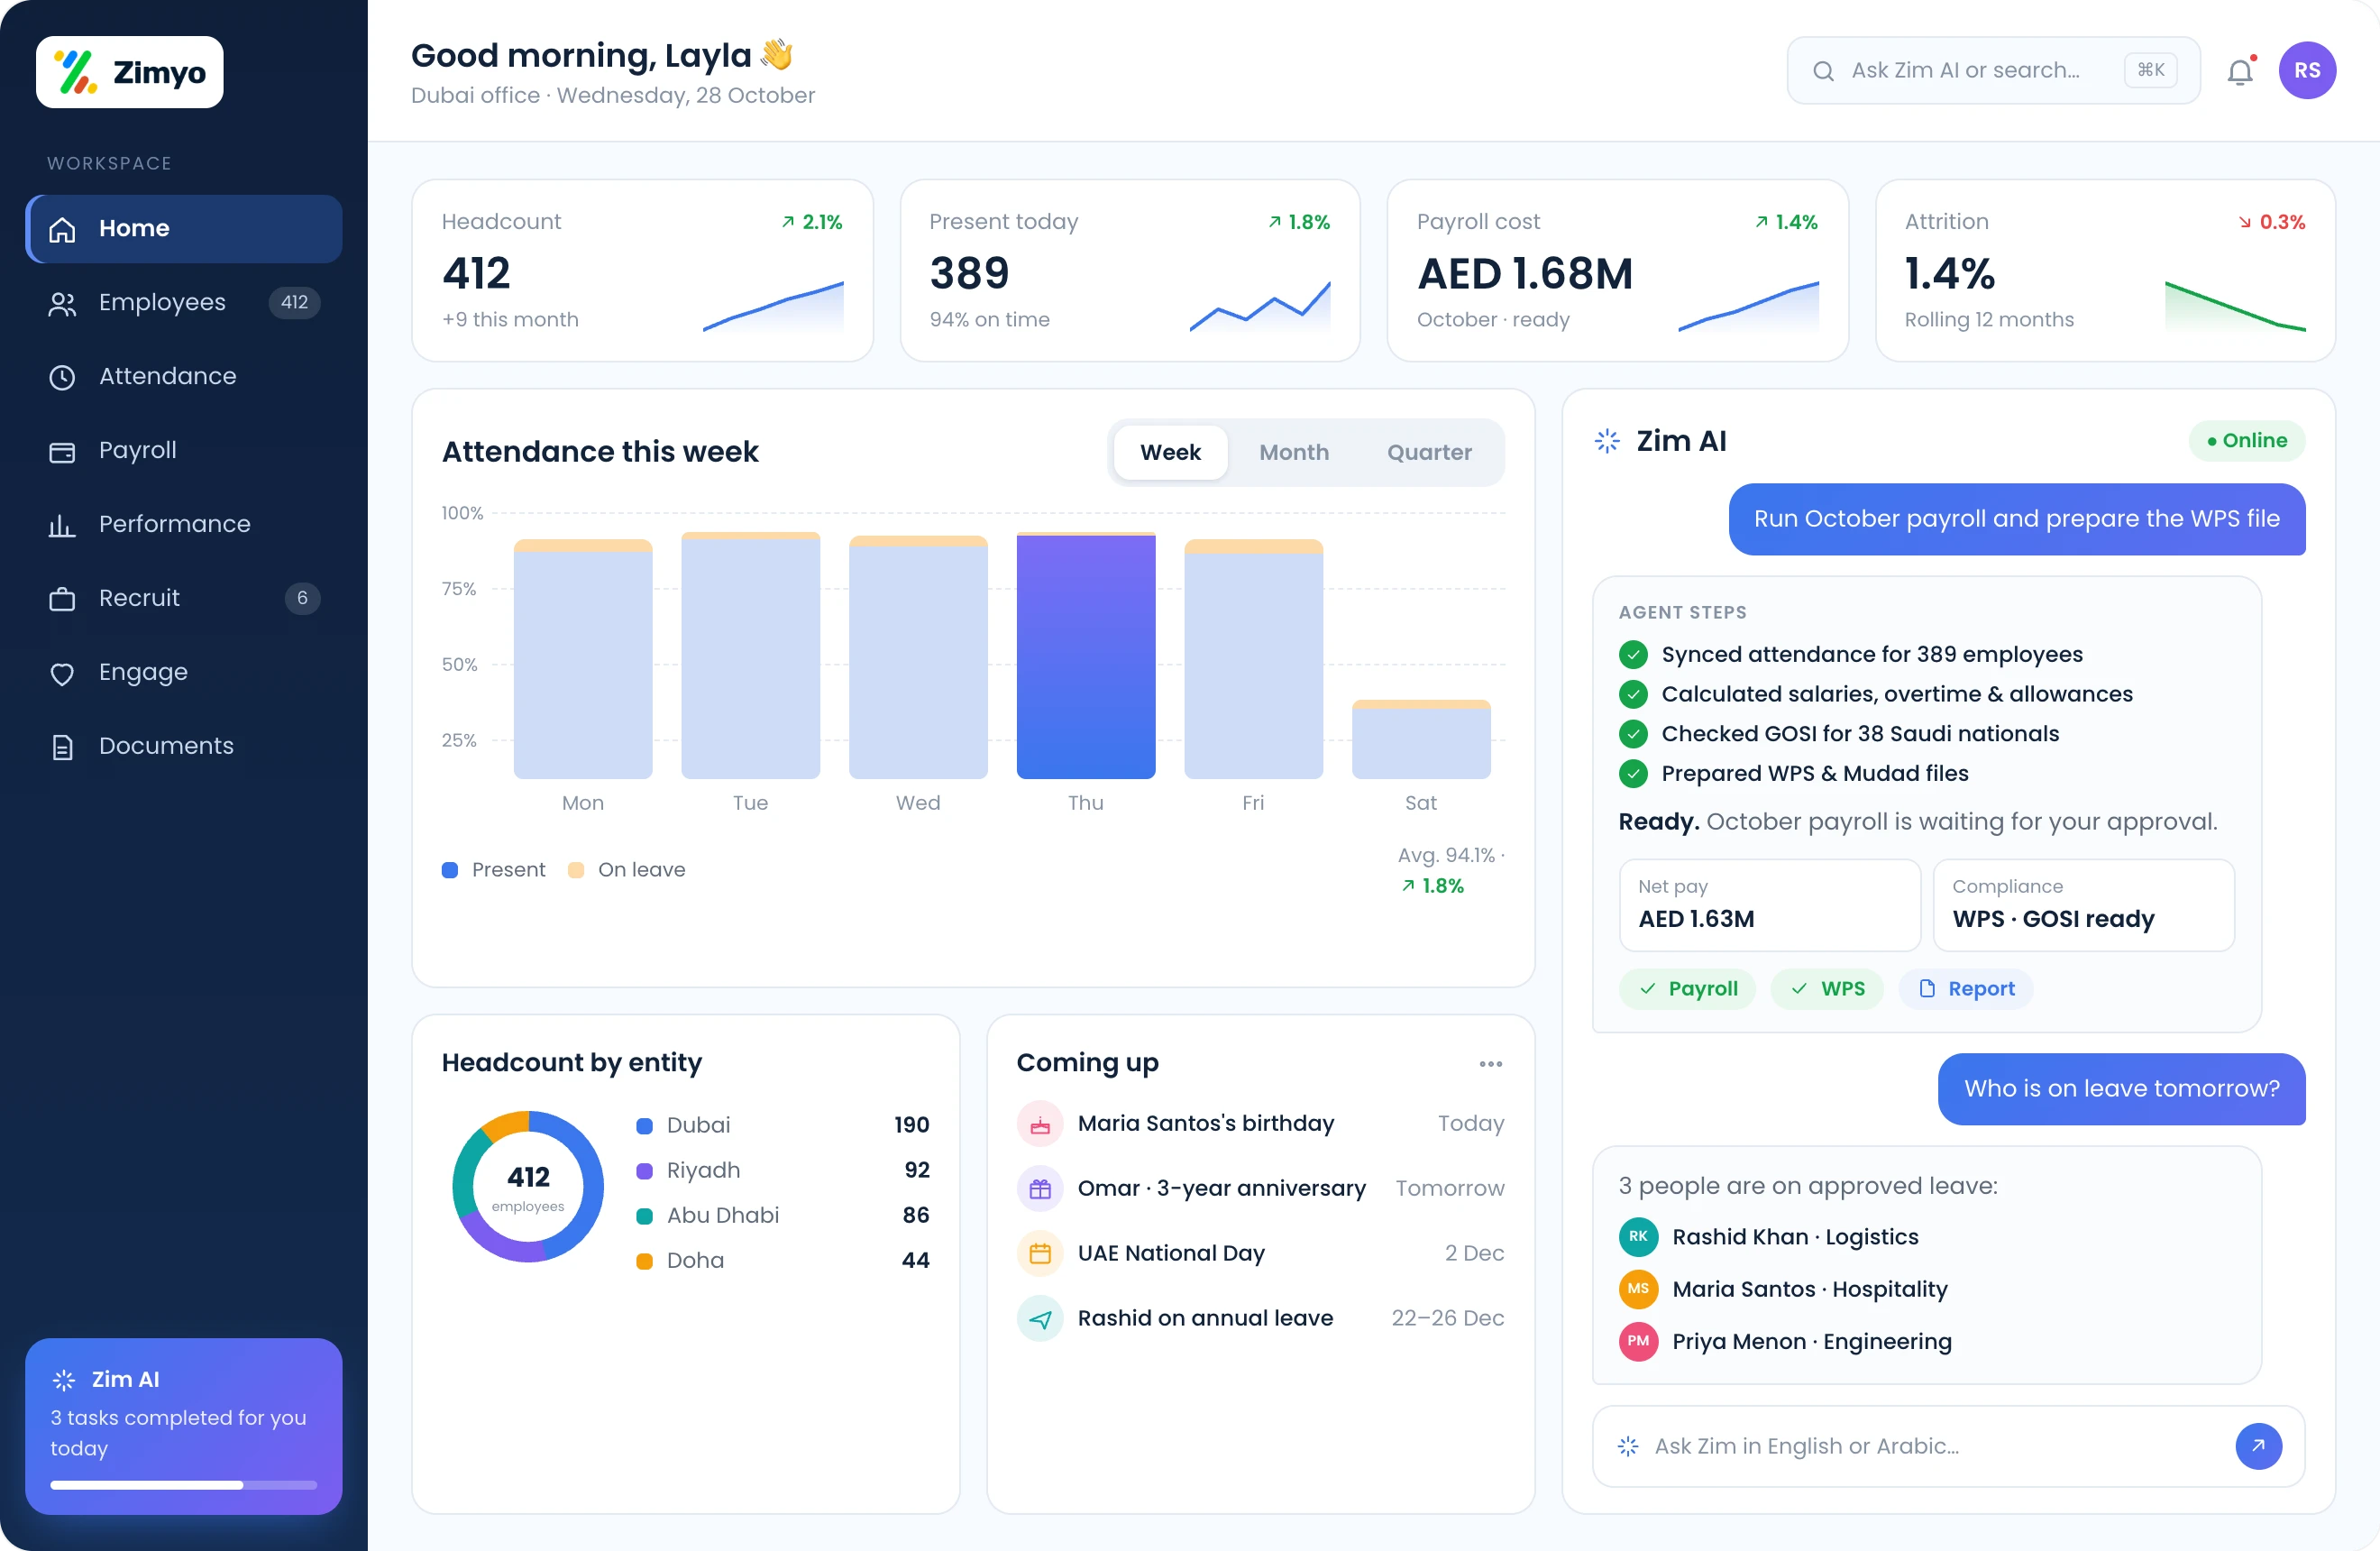Viewport: 2380px width, 1551px height.
Task: Click the Doha entity row
Action: pos(783,1260)
